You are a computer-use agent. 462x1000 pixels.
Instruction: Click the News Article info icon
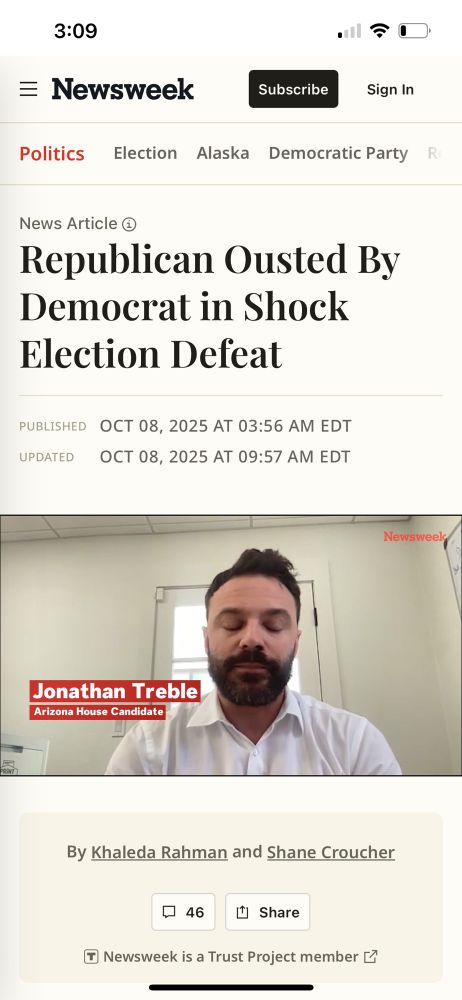click(130, 224)
